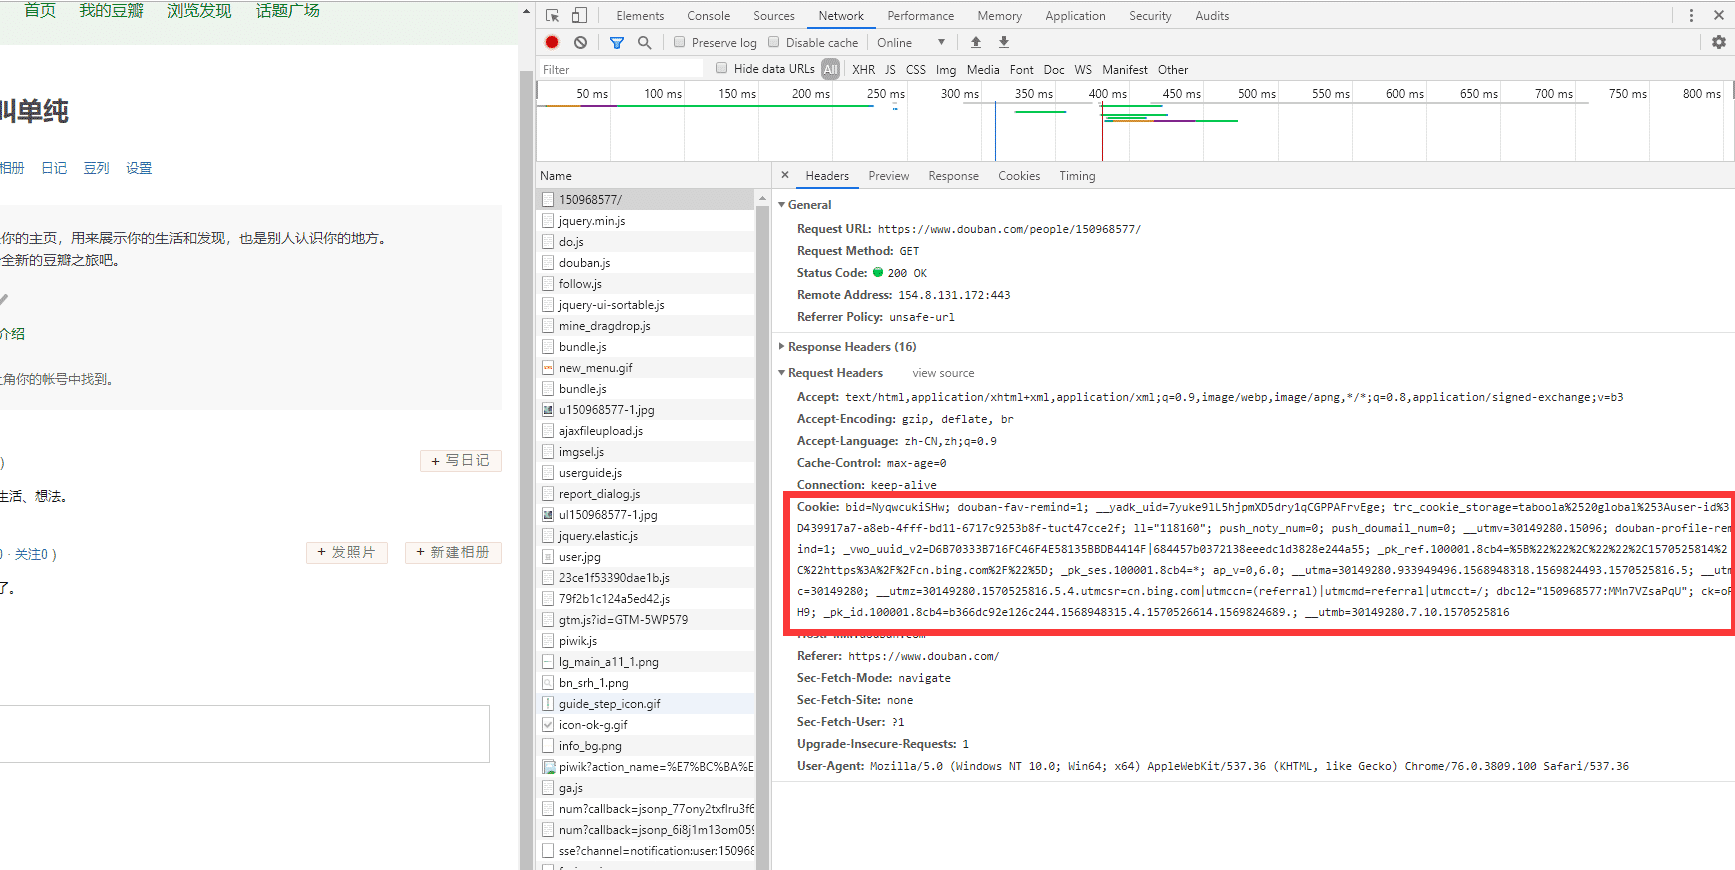Stop recording network log
Viewport: 1735px width, 870px height.
[552, 42]
